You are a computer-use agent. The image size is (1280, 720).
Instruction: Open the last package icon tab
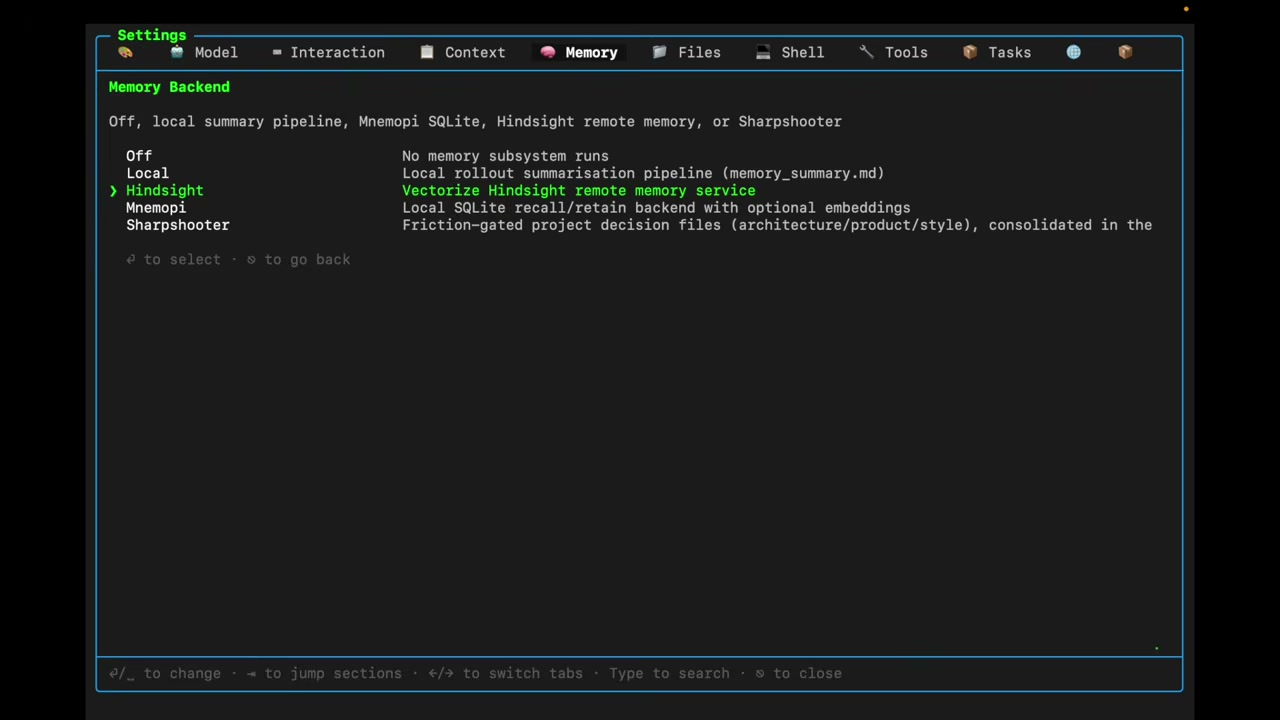pyautogui.click(x=1125, y=52)
